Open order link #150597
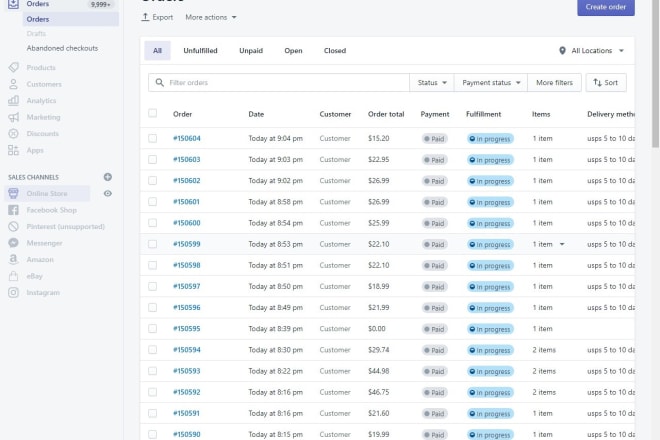The width and height of the screenshot is (660, 440). click(187, 286)
